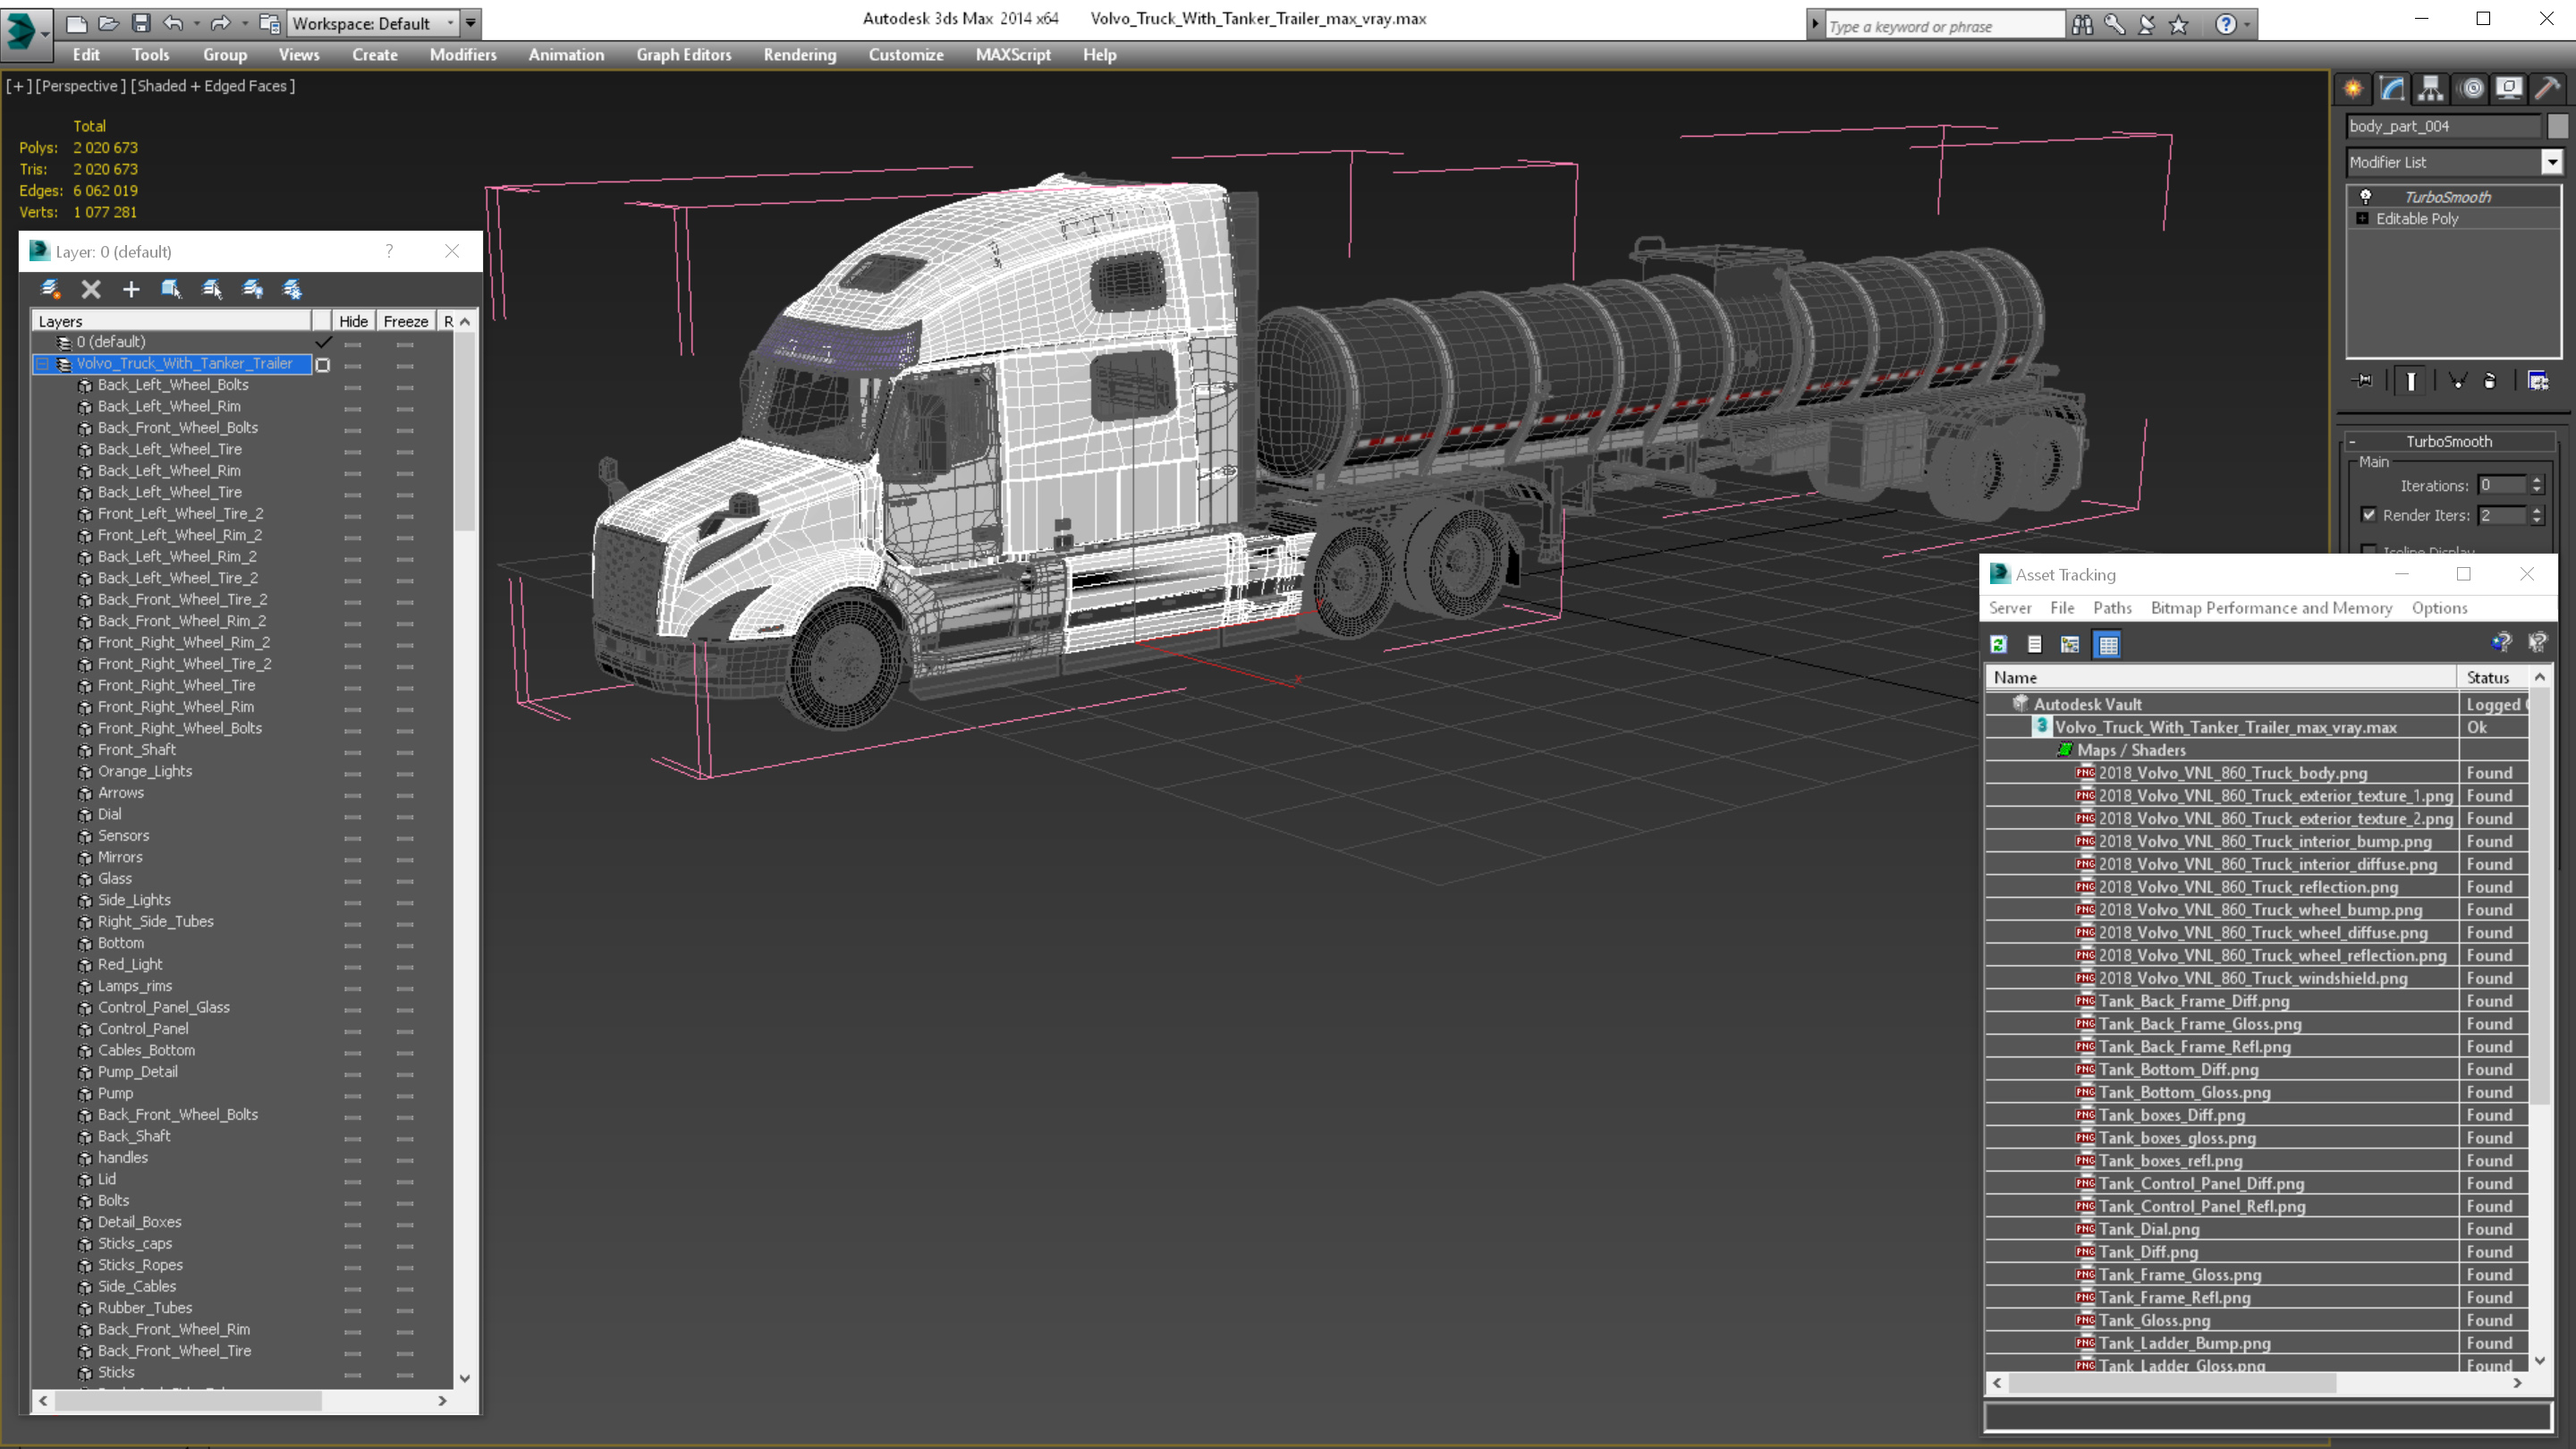Click the [Shaded + Edged Faces] viewport label
This screenshot has width=2576, height=1449.
213,86
